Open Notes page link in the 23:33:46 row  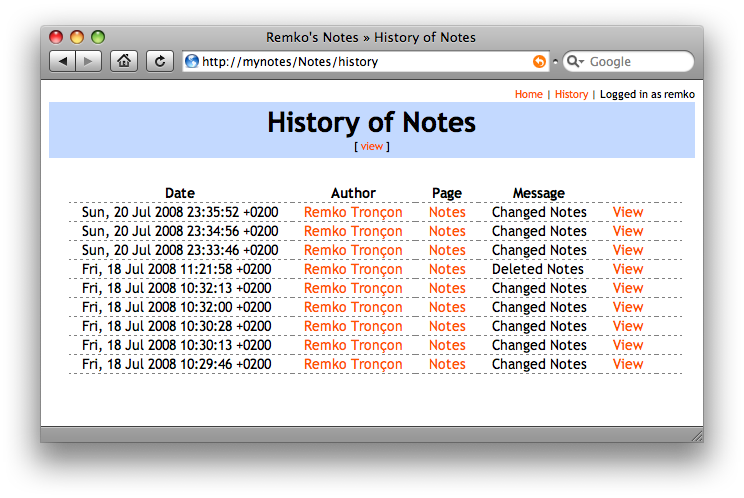pyautogui.click(x=447, y=250)
